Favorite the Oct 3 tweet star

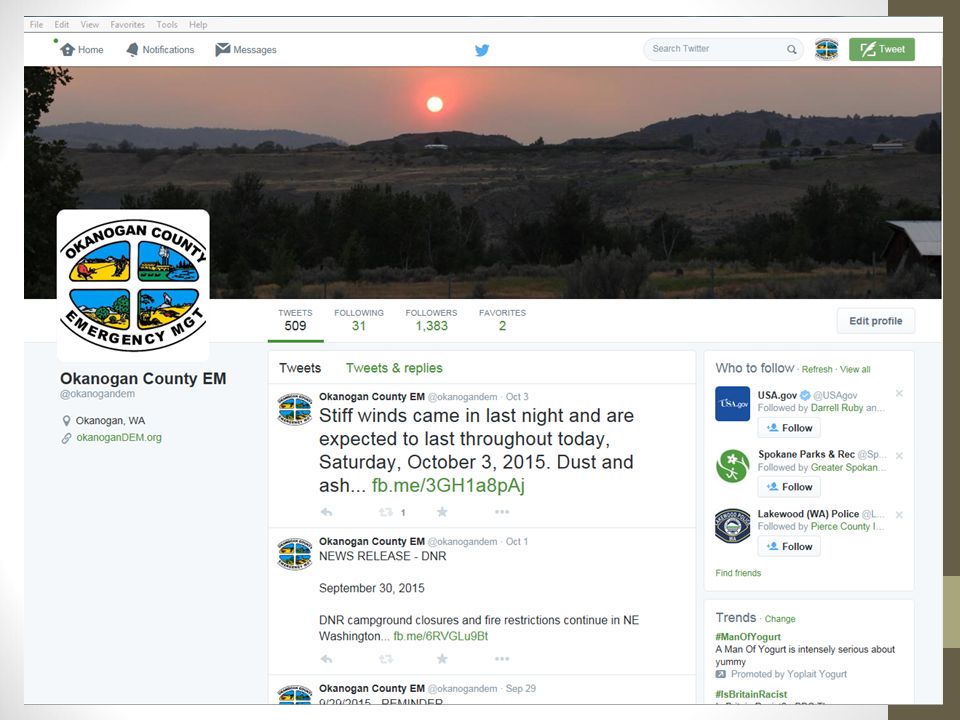(442, 512)
